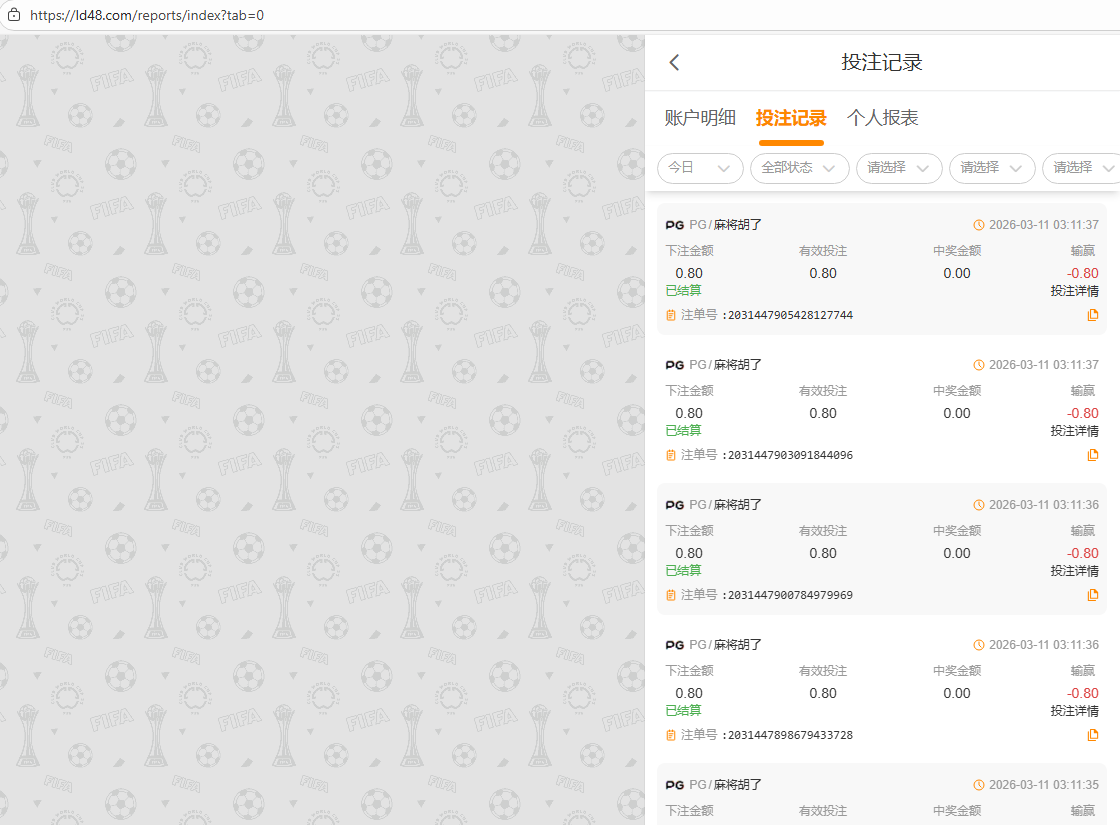Click clock icon on the first bet record
Screen dimensions: 1120x825
[979, 225]
